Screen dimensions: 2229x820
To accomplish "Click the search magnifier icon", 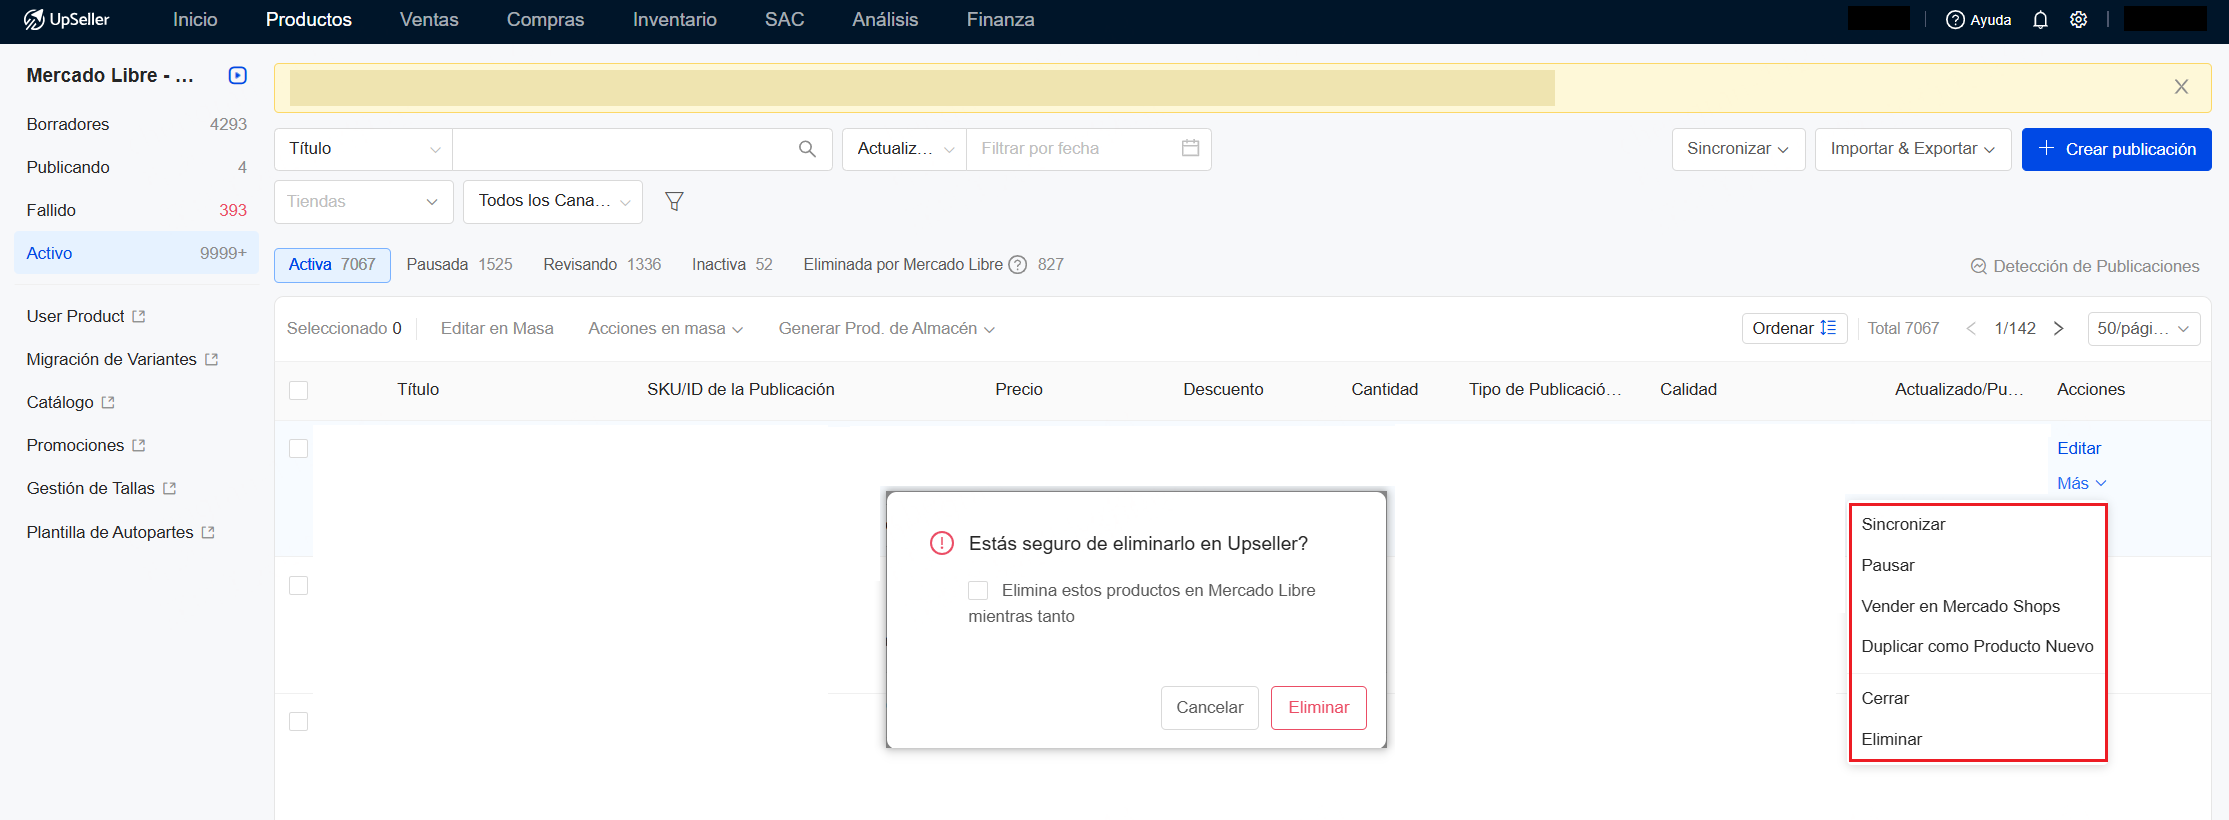I will tap(807, 149).
